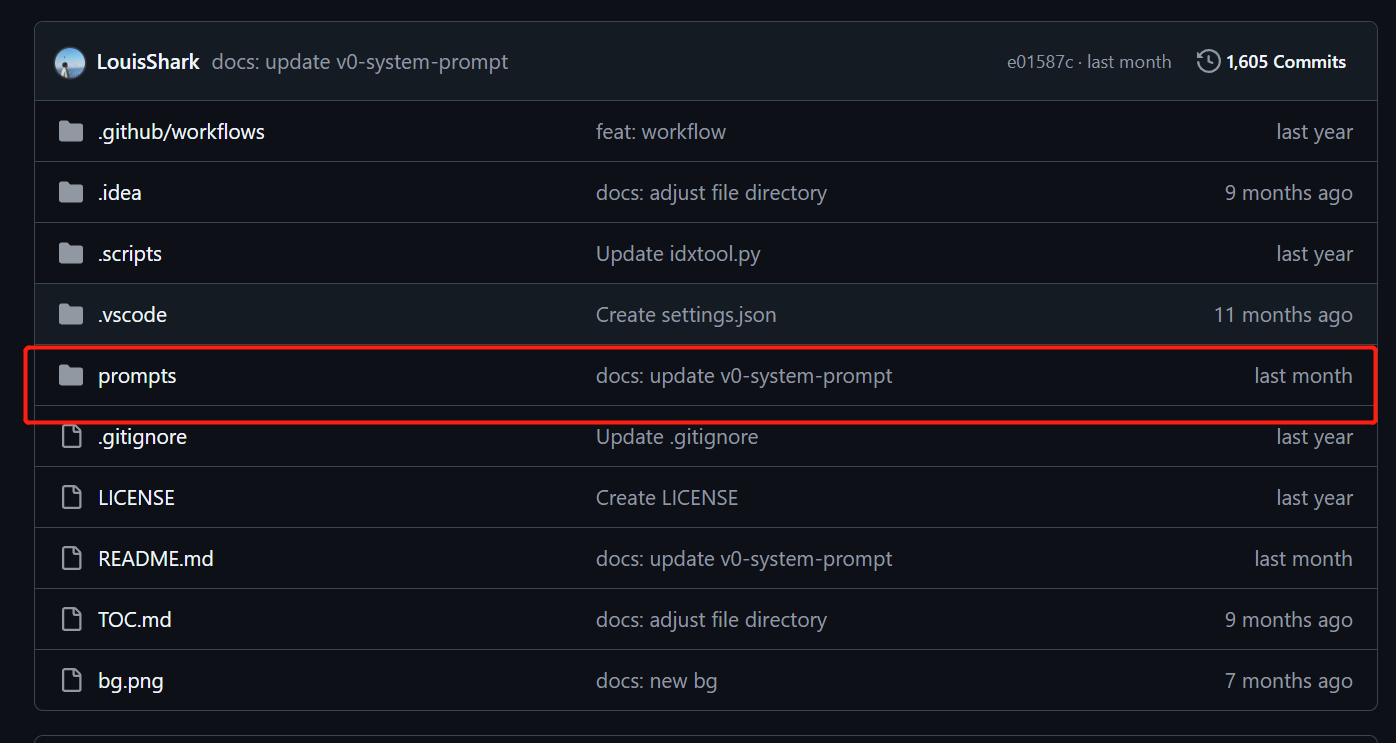Click the .scripts folder icon
1396x743 pixels.
(x=71, y=254)
